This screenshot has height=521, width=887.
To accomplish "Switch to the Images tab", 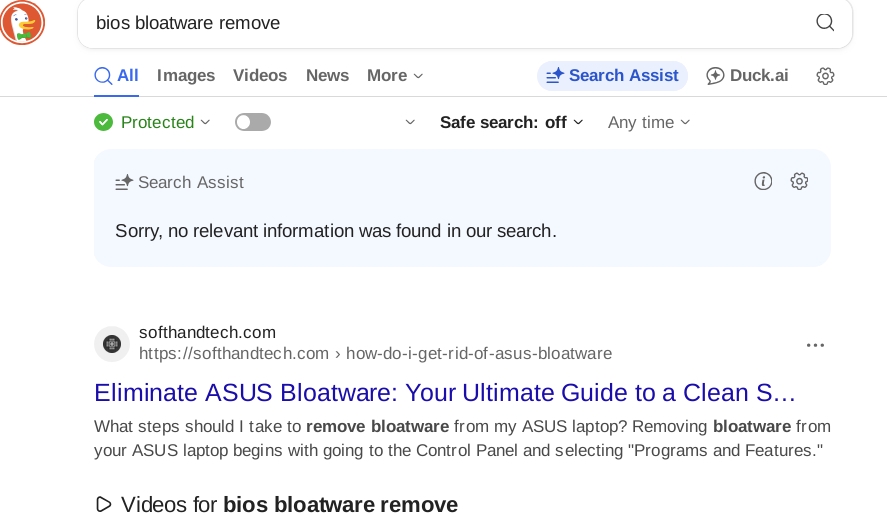I will pos(186,76).
